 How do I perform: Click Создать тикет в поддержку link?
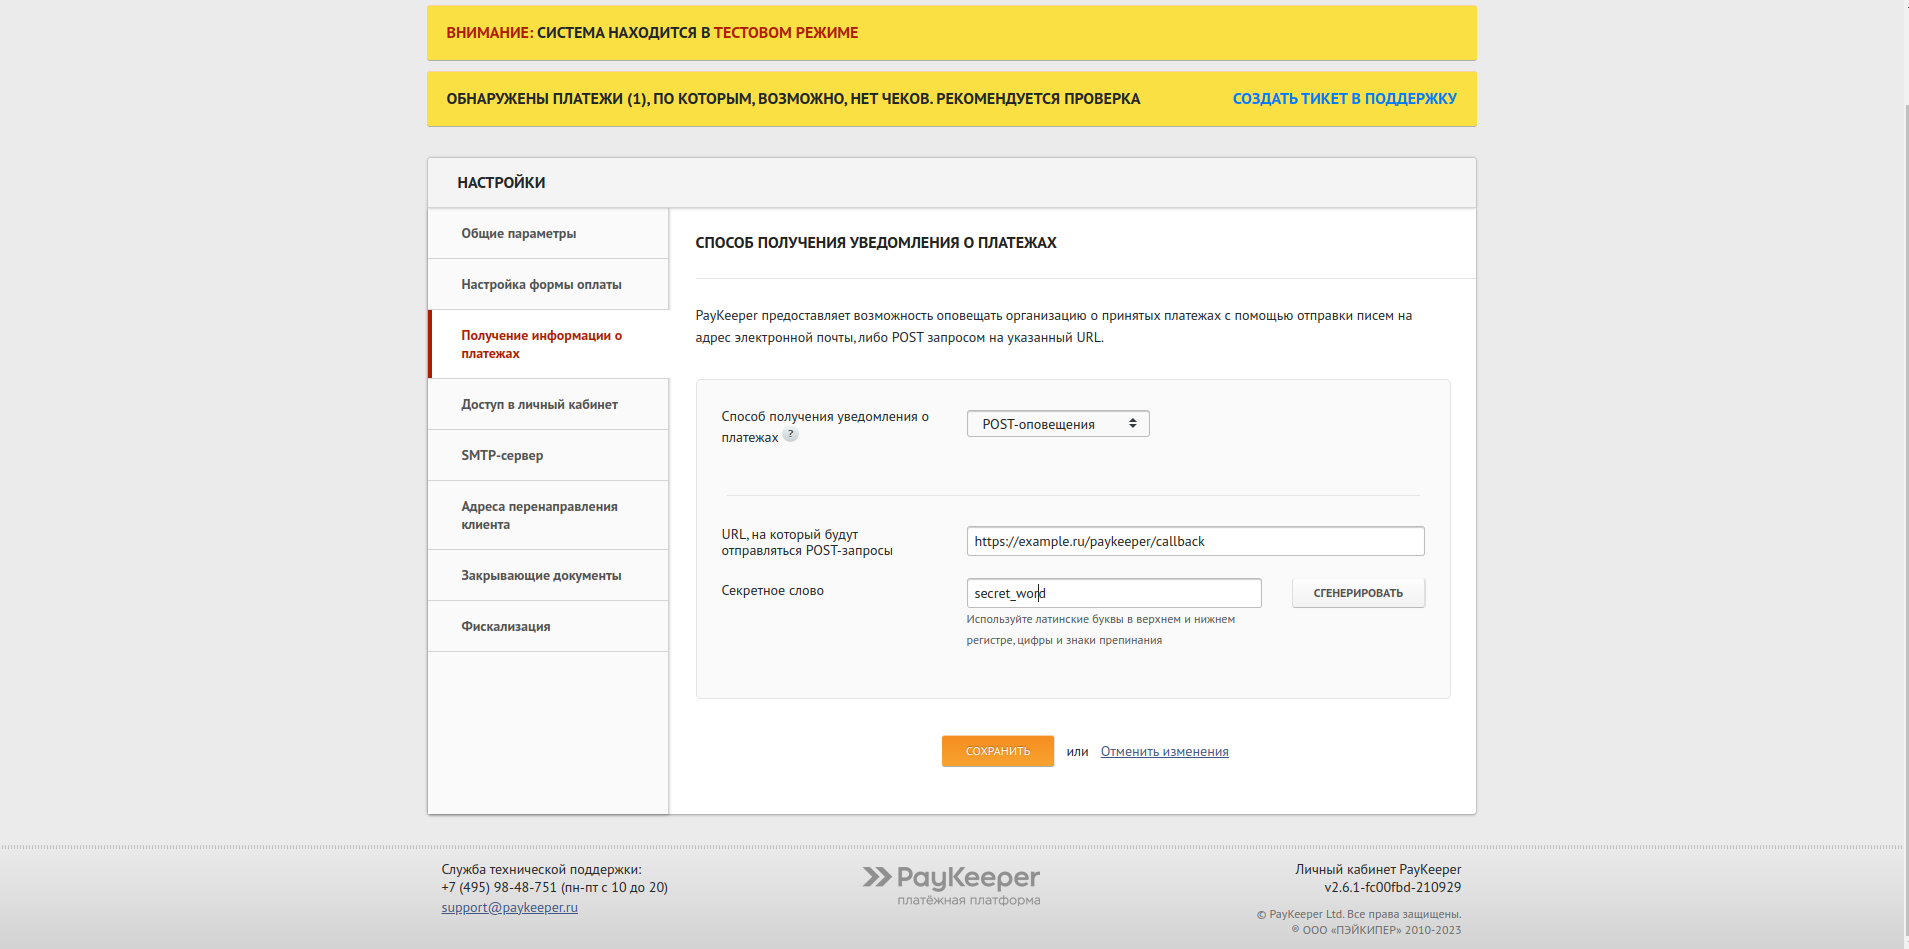click(1343, 99)
